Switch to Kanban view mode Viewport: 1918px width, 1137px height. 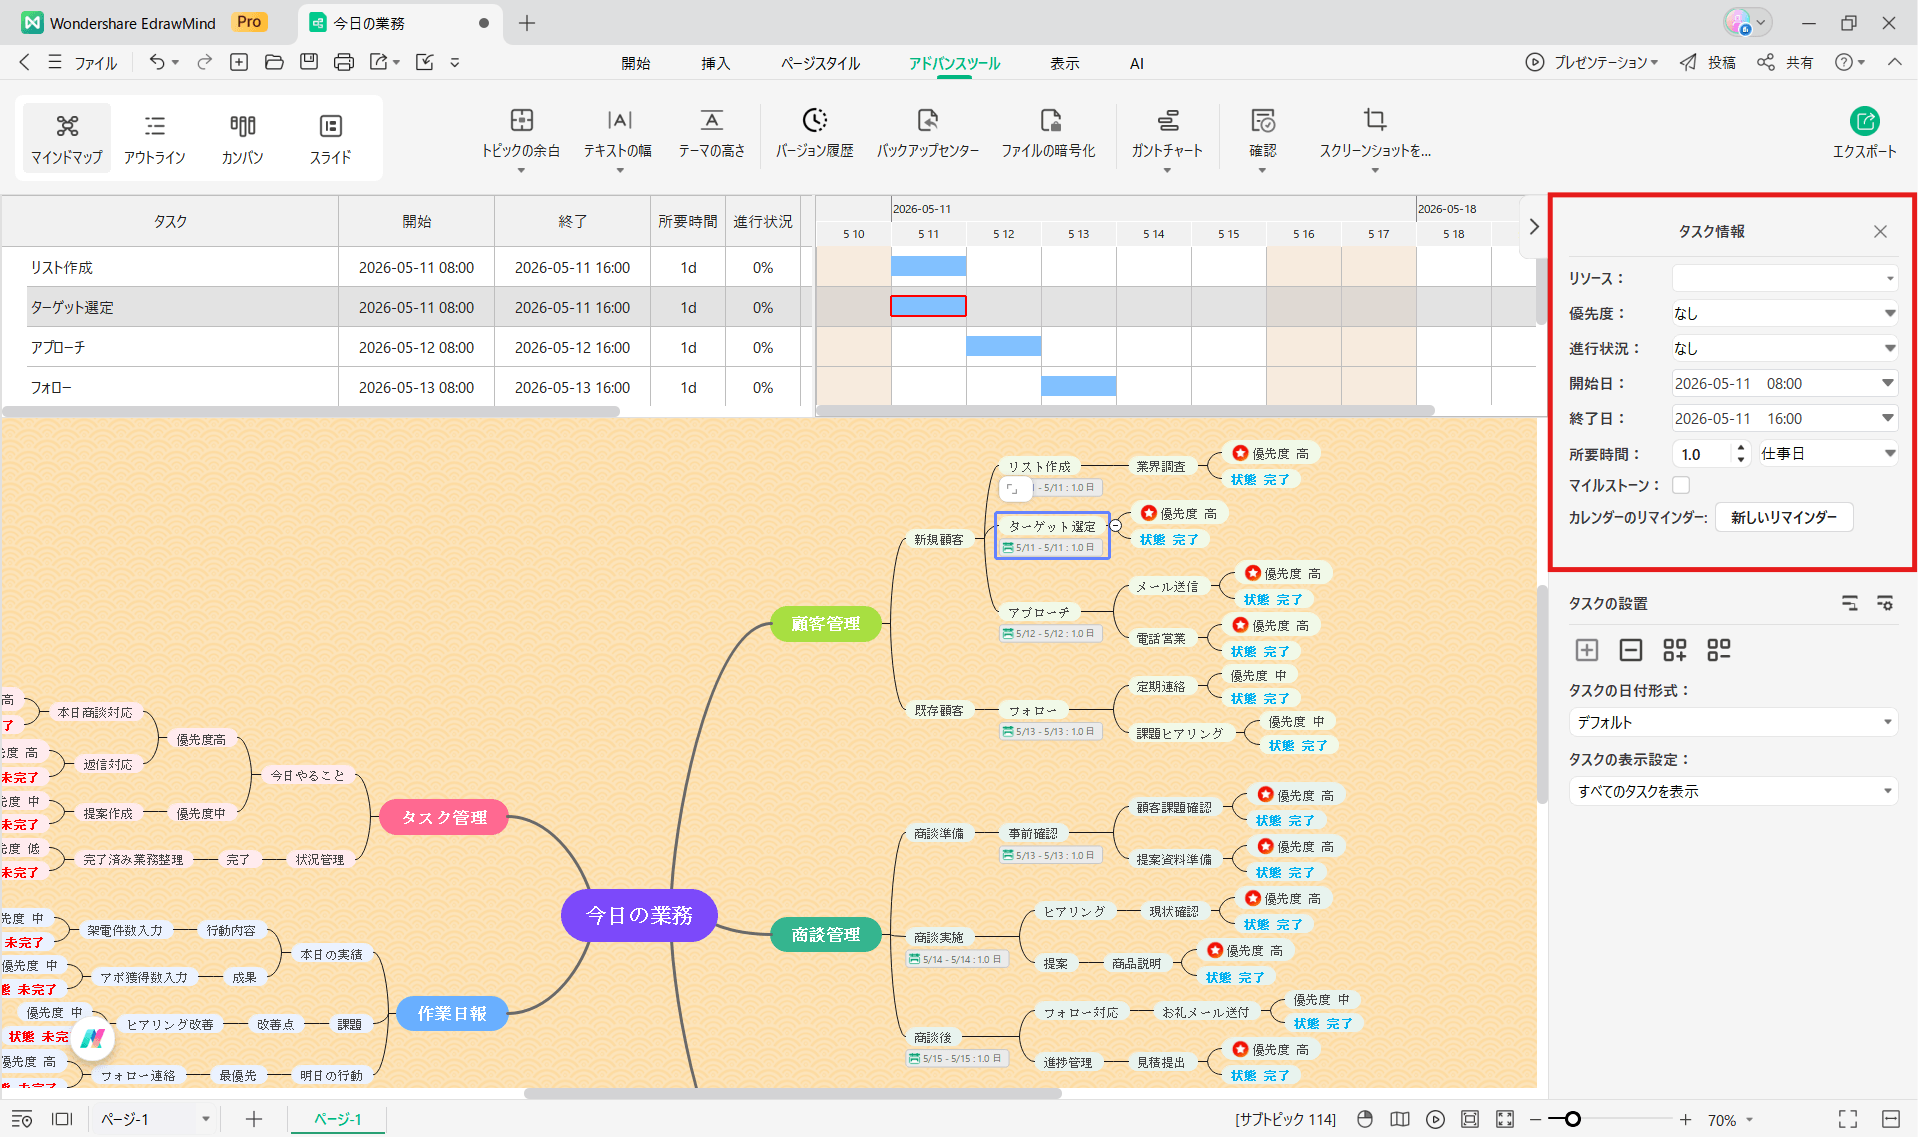pyautogui.click(x=243, y=138)
